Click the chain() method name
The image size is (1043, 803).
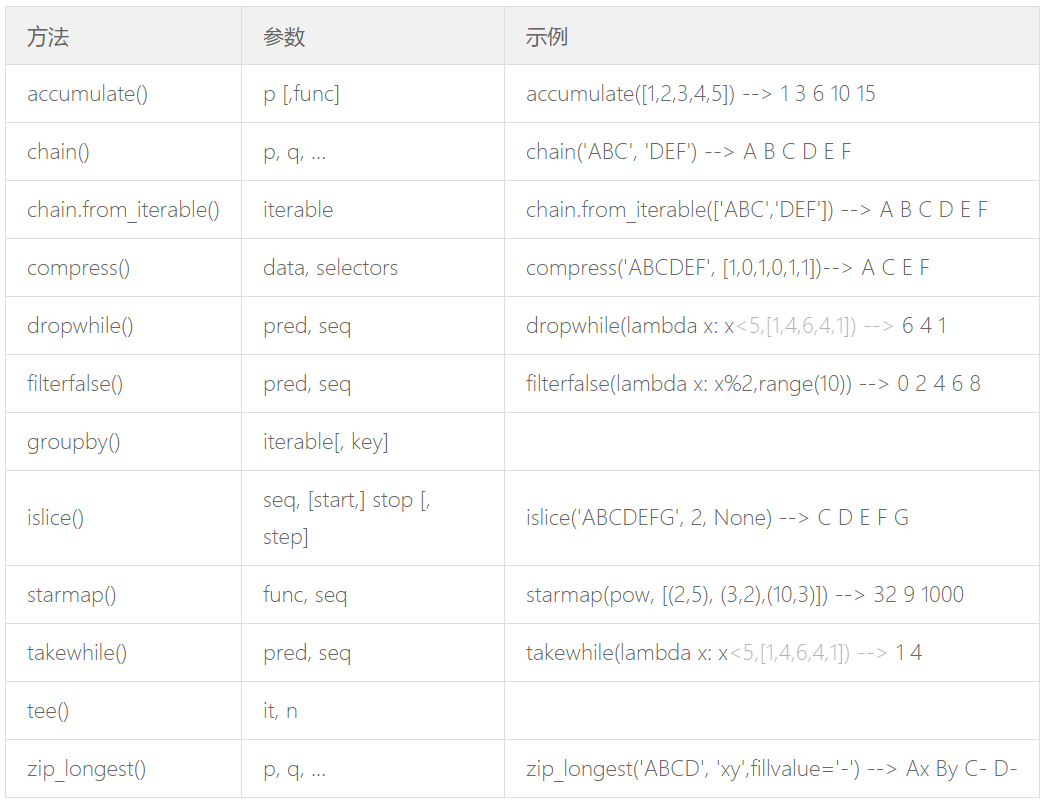(59, 152)
